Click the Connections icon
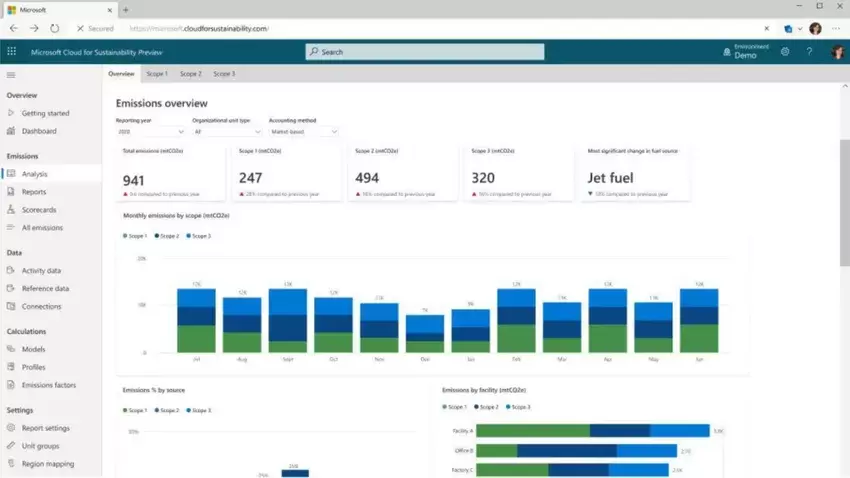The height and width of the screenshot is (478, 850). (x=11, y=306)
